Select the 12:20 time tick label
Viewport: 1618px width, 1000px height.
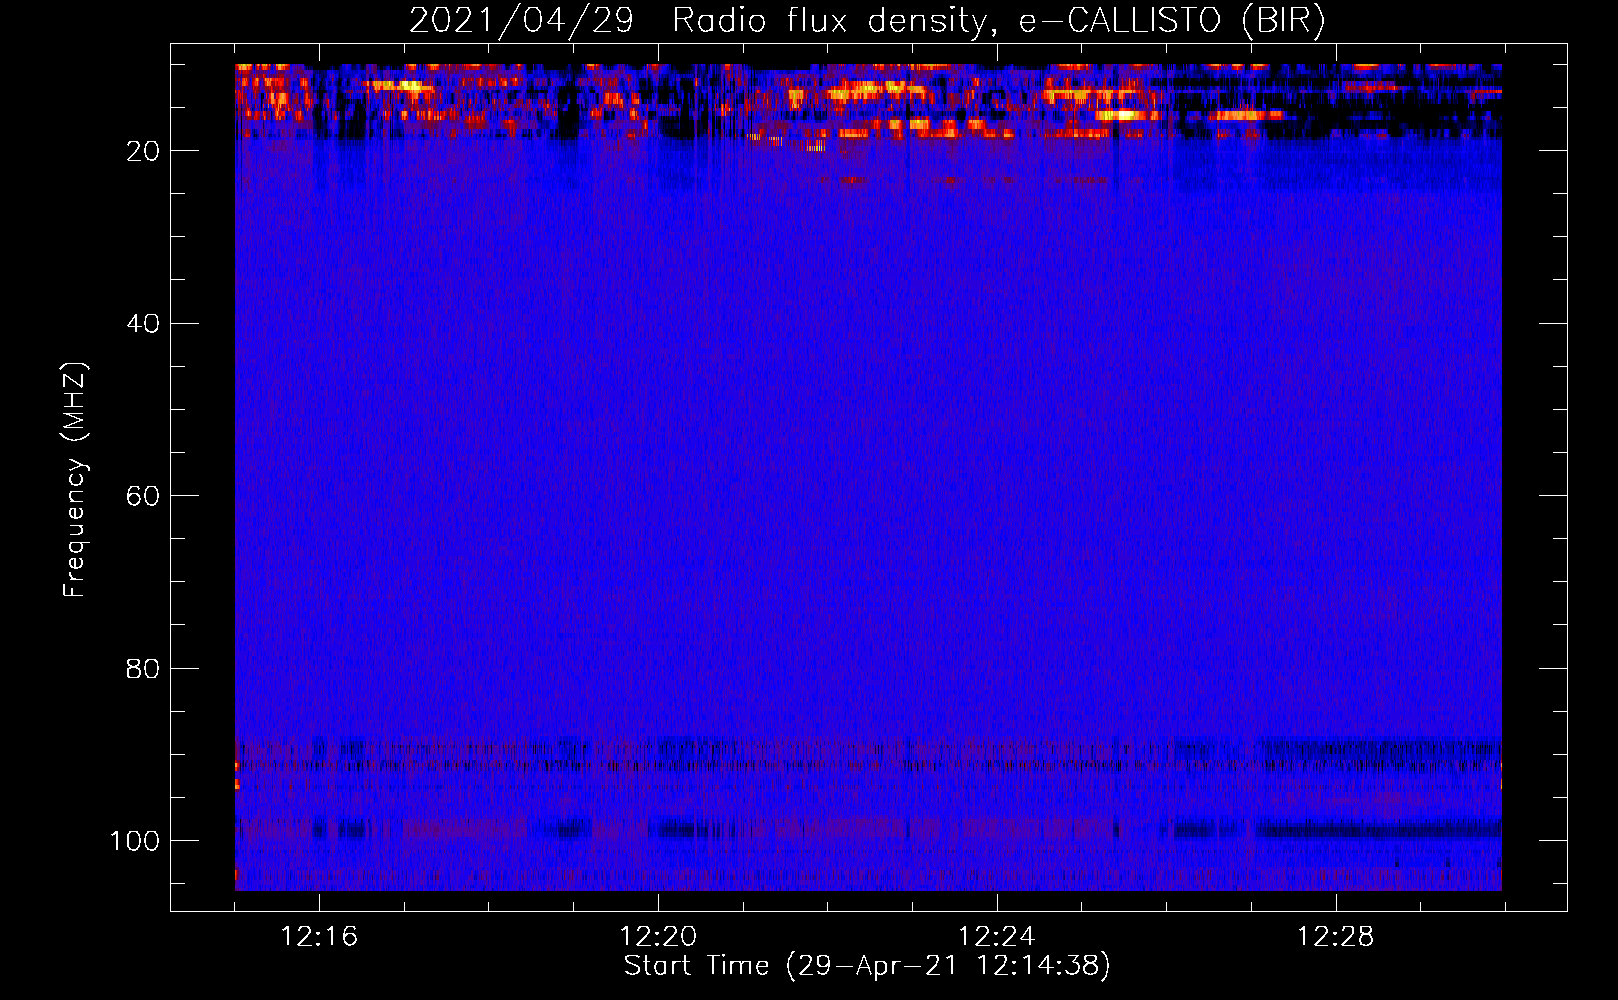tap(658, 936)
